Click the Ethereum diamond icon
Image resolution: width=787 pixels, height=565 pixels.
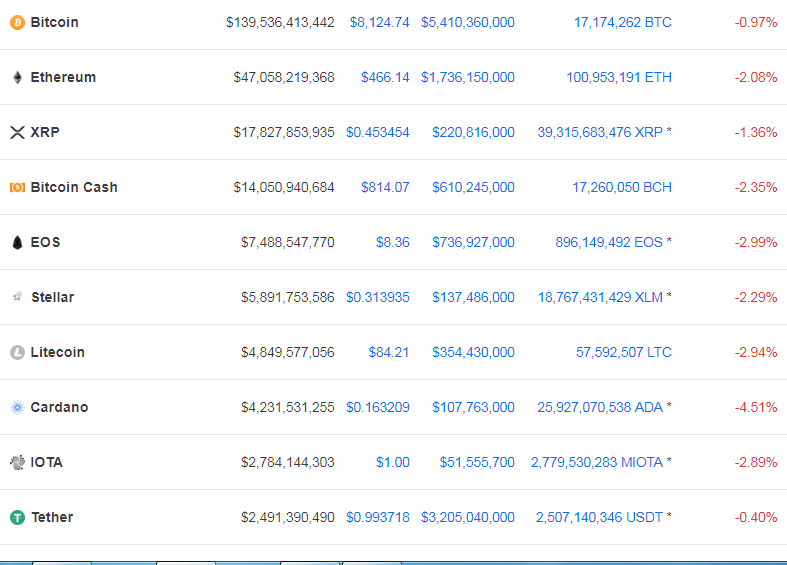17,77
